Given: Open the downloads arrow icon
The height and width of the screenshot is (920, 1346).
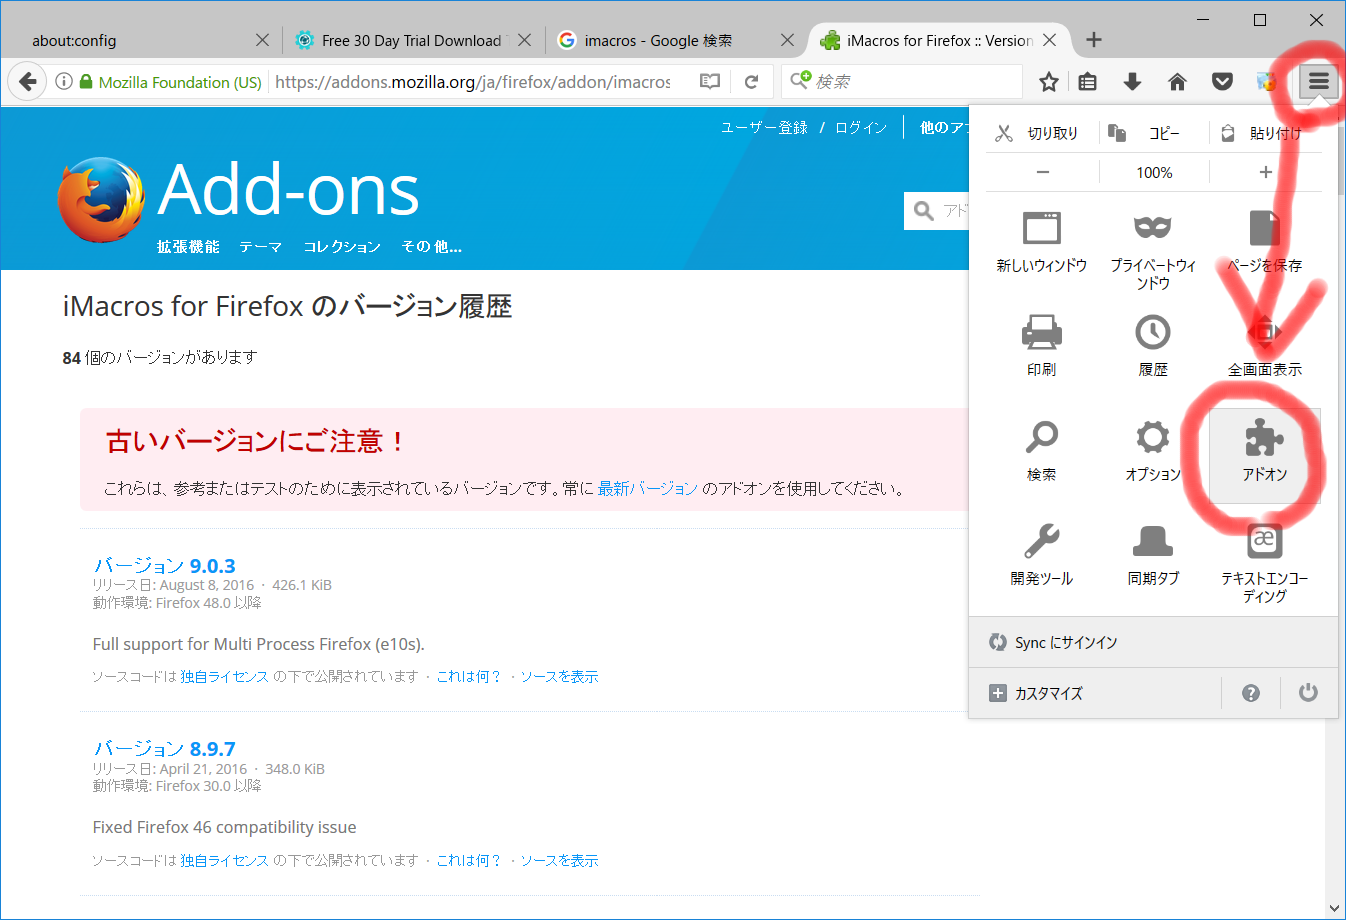Looking at the screenshot, I should (1132, 82).
